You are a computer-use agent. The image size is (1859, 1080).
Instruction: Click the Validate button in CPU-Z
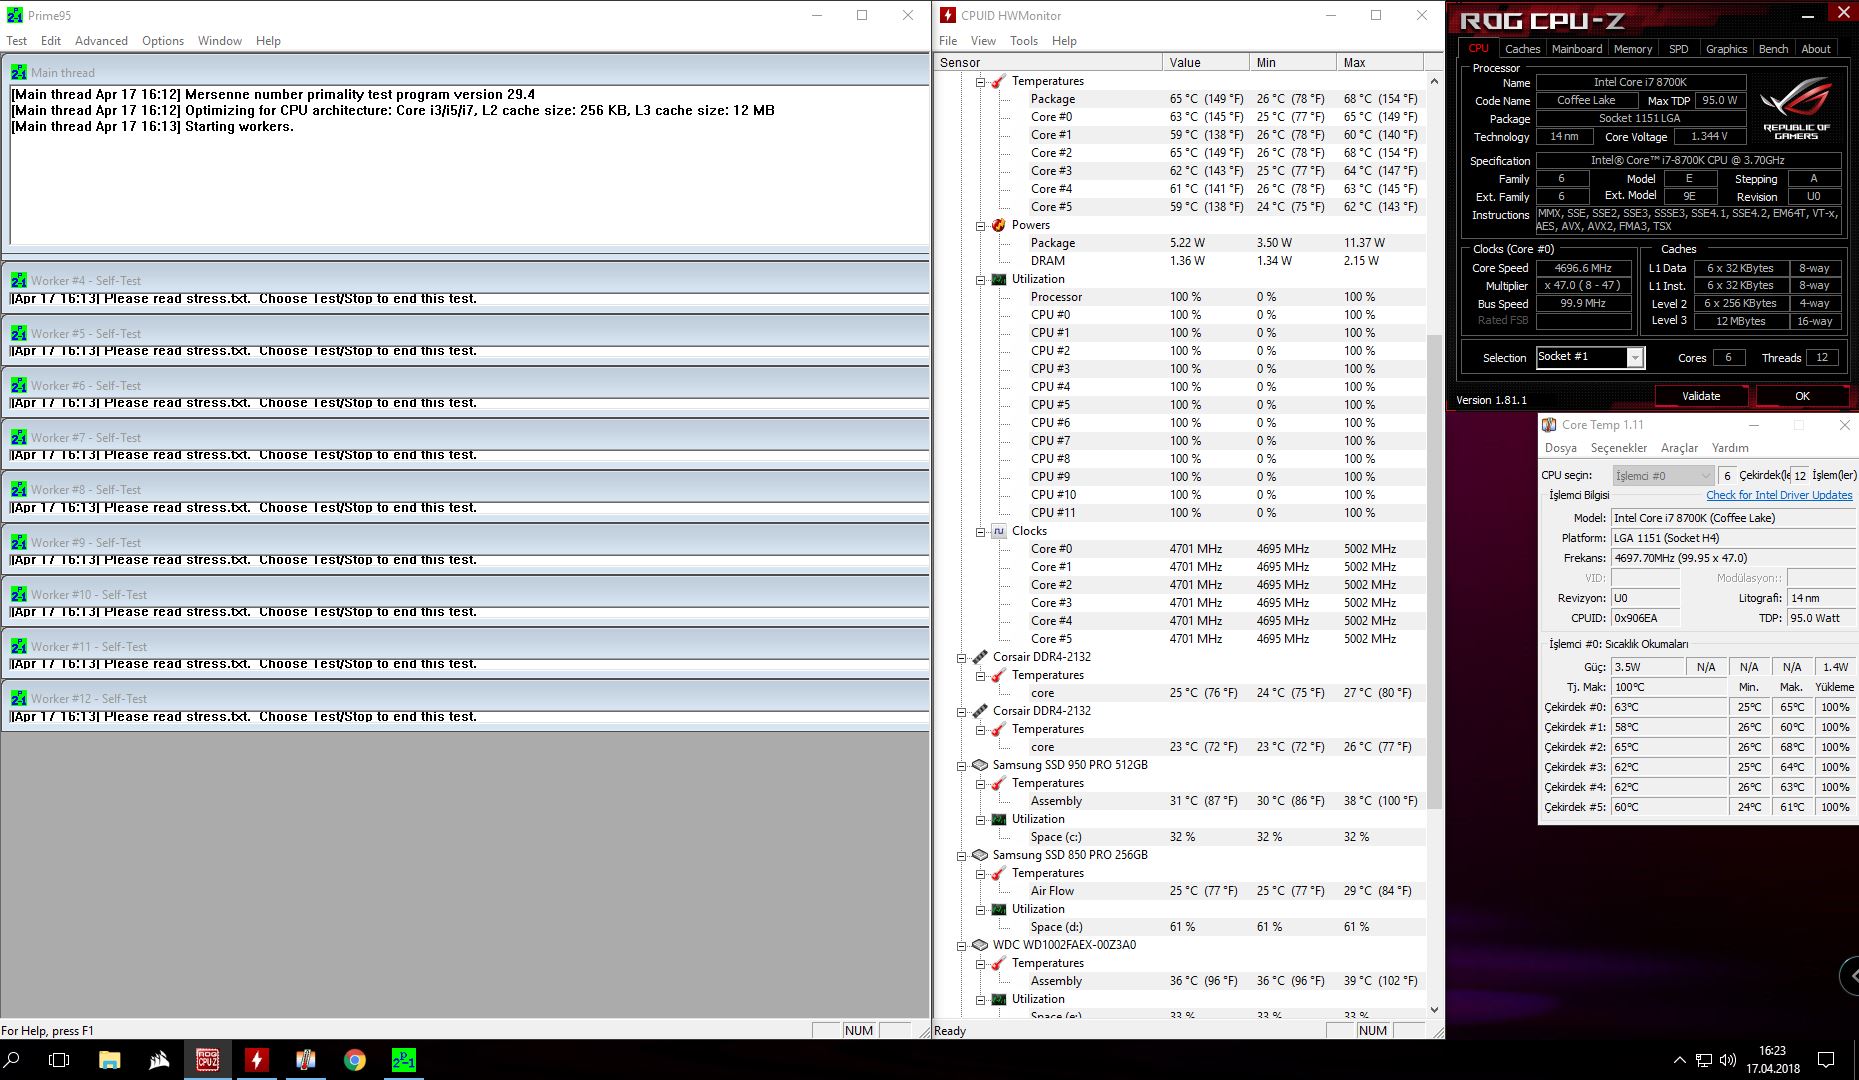pos(1701,396)
